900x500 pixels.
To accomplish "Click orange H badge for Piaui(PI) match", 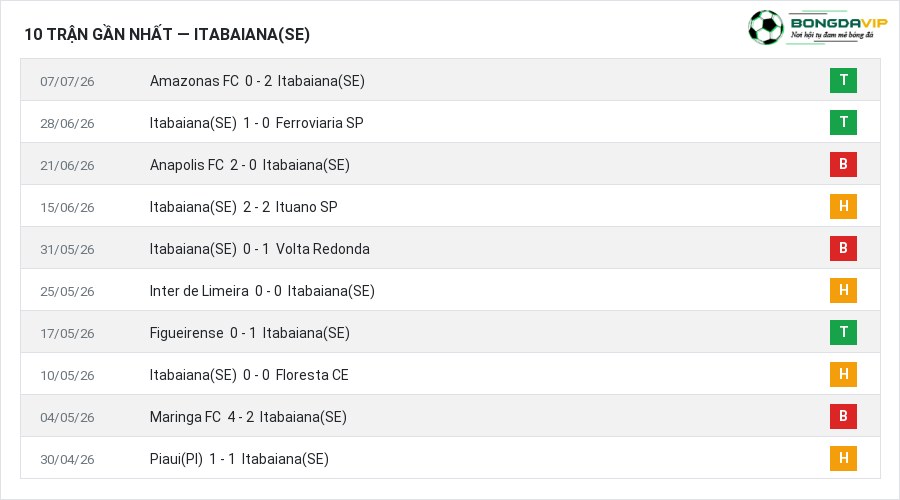I will pos(843,458).
